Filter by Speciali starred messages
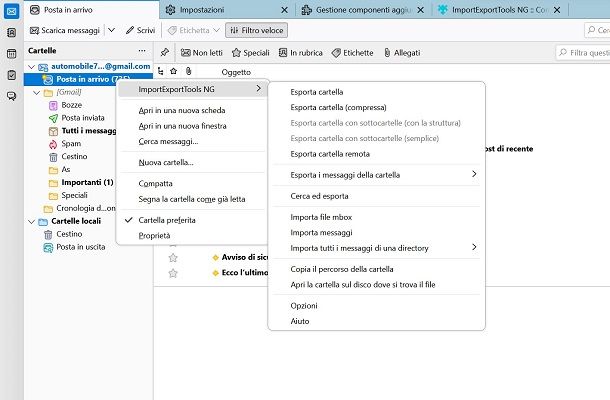The height and width of the screenshot is (400, 610). pyautogui.click(x=251, y=53)
